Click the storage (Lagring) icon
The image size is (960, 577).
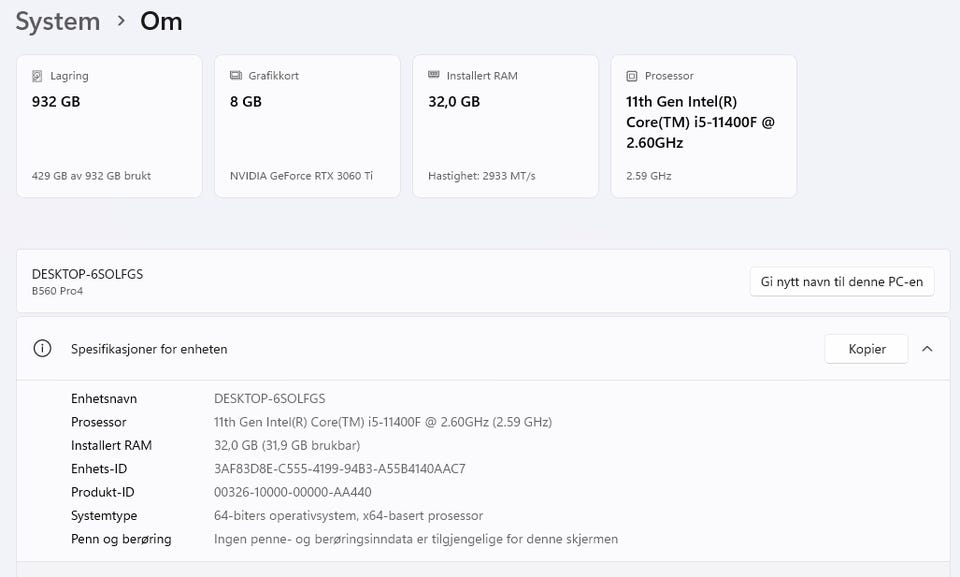point(37,76)
